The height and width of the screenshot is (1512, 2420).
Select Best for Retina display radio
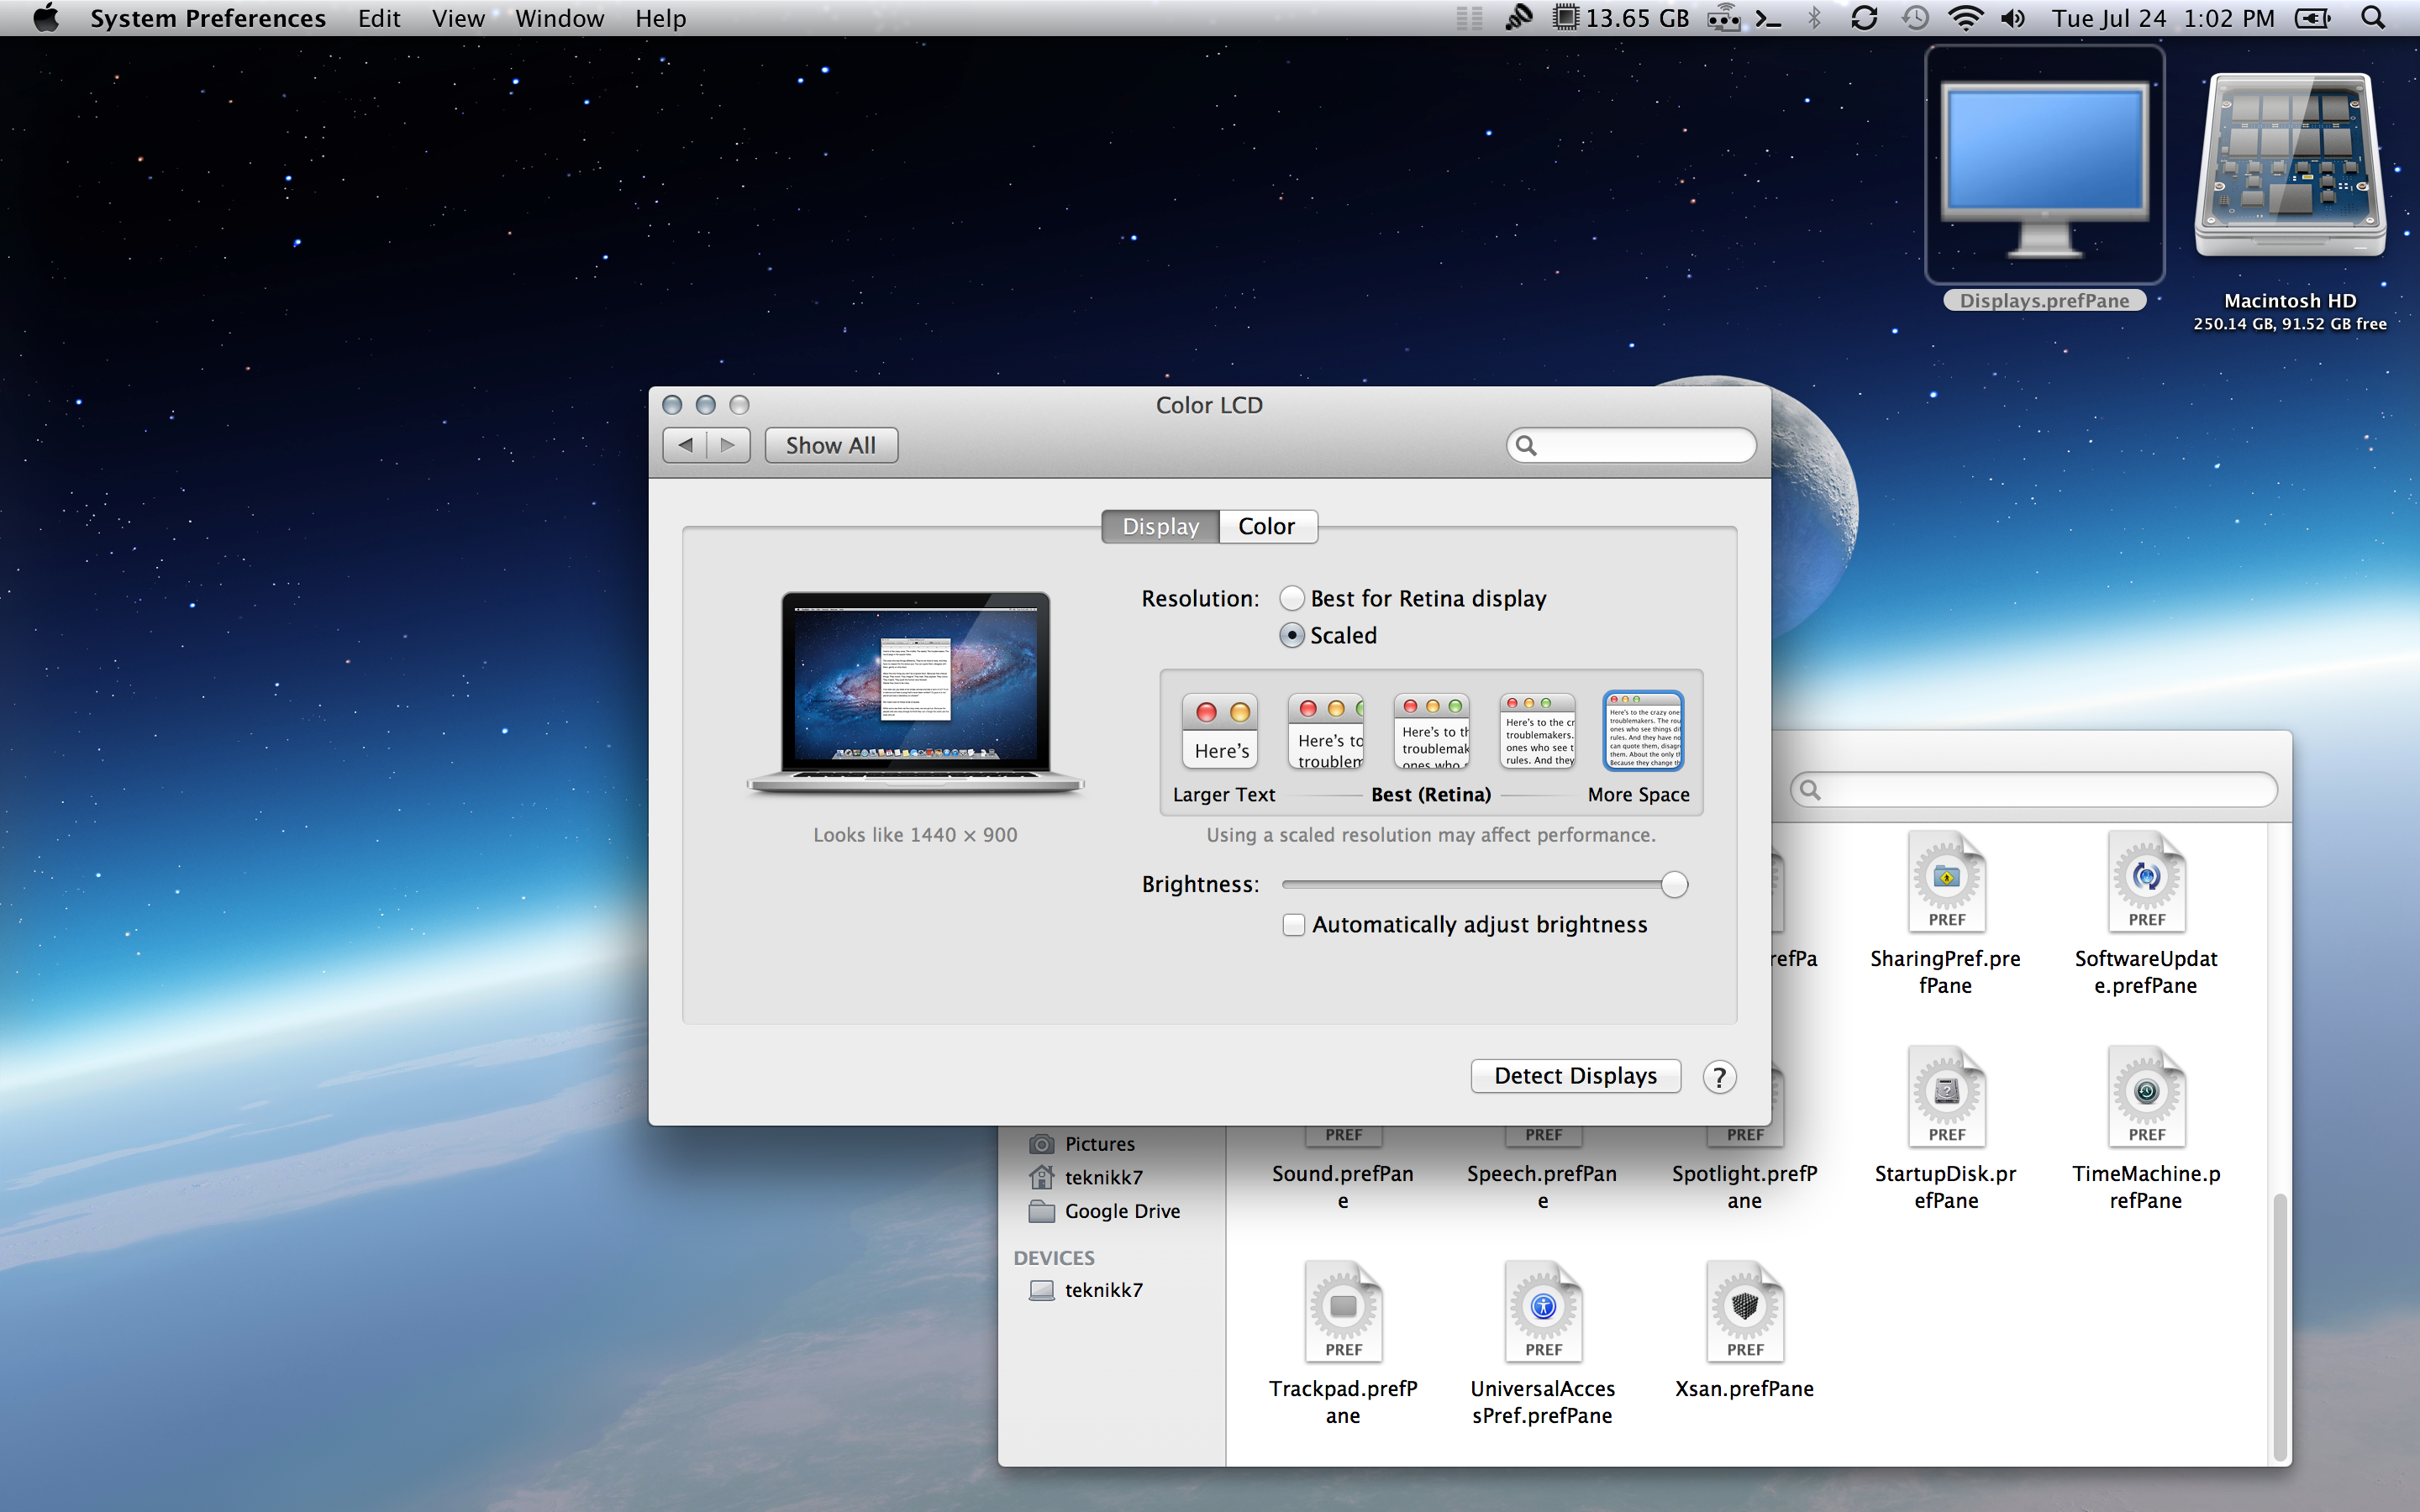point(1292,598)
